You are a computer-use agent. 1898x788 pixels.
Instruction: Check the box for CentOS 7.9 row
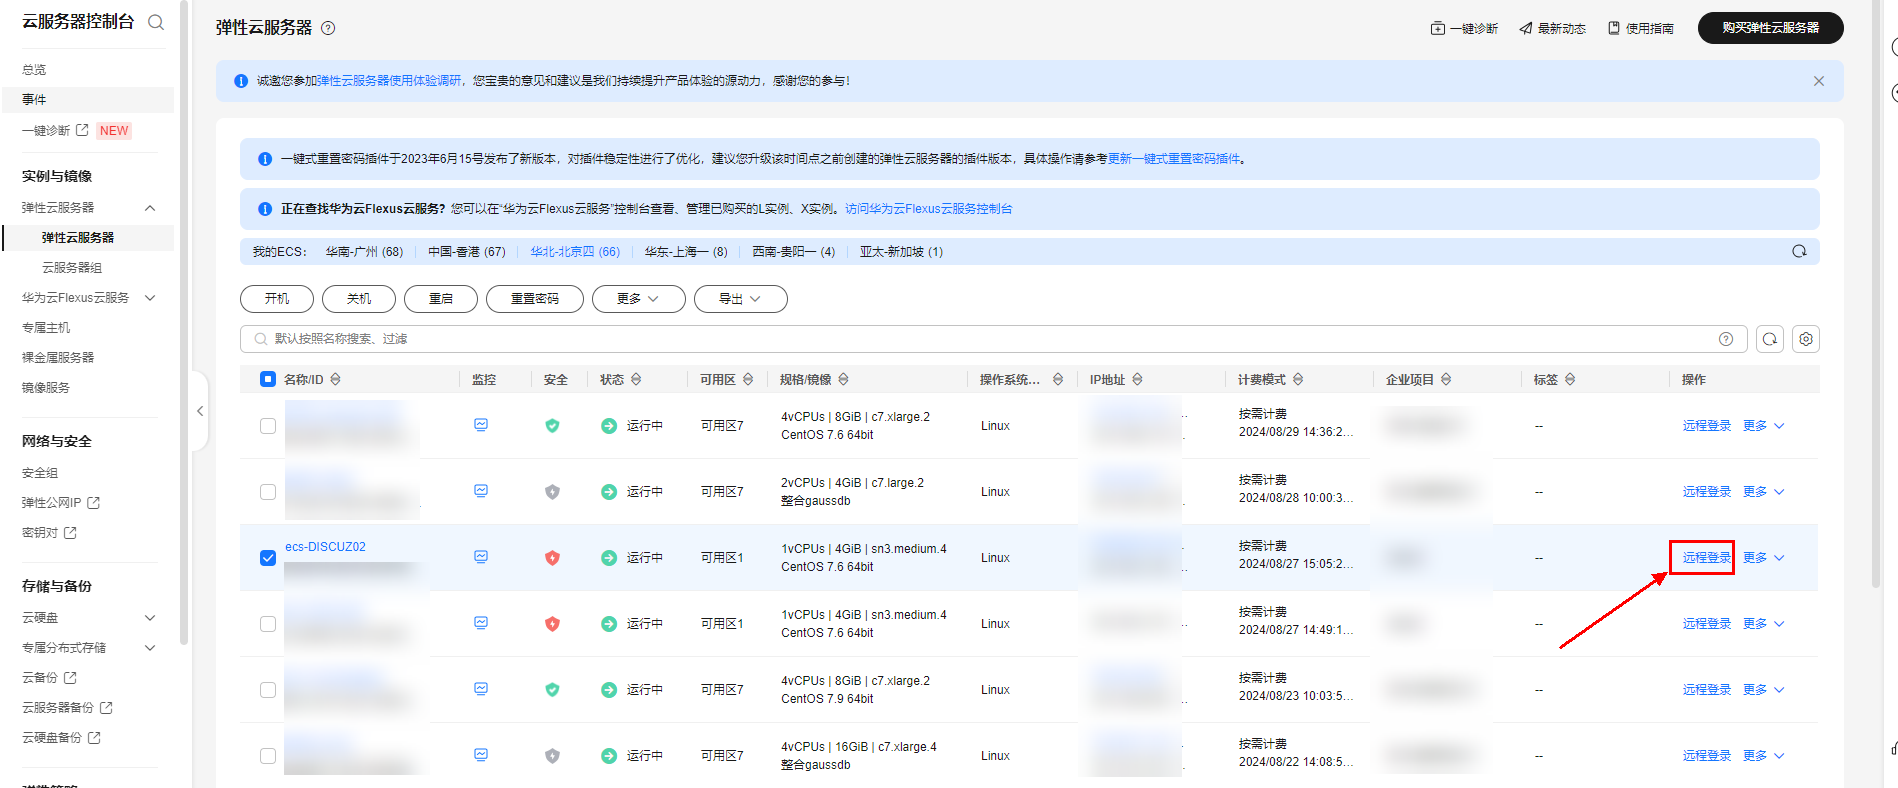268,690
